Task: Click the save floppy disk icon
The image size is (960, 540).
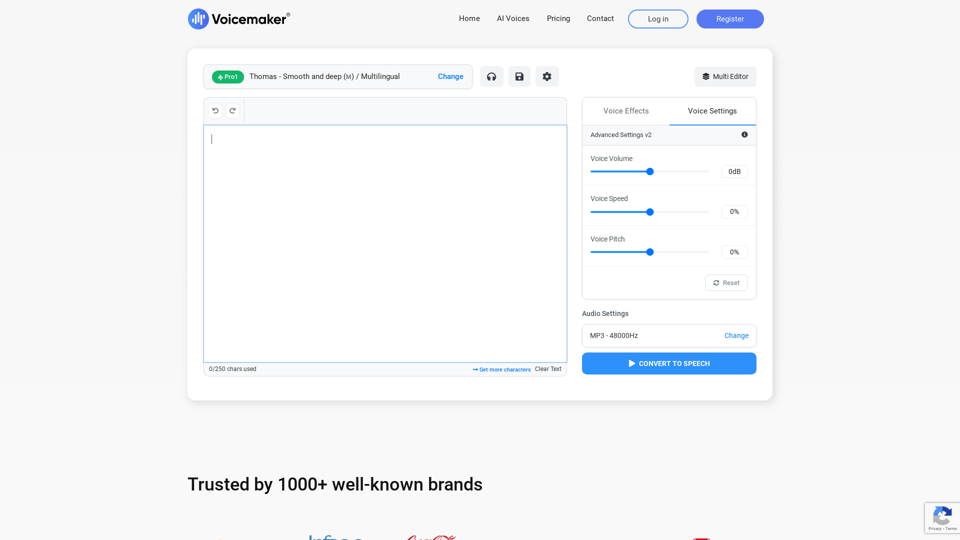Action: [x=519, y=77]
